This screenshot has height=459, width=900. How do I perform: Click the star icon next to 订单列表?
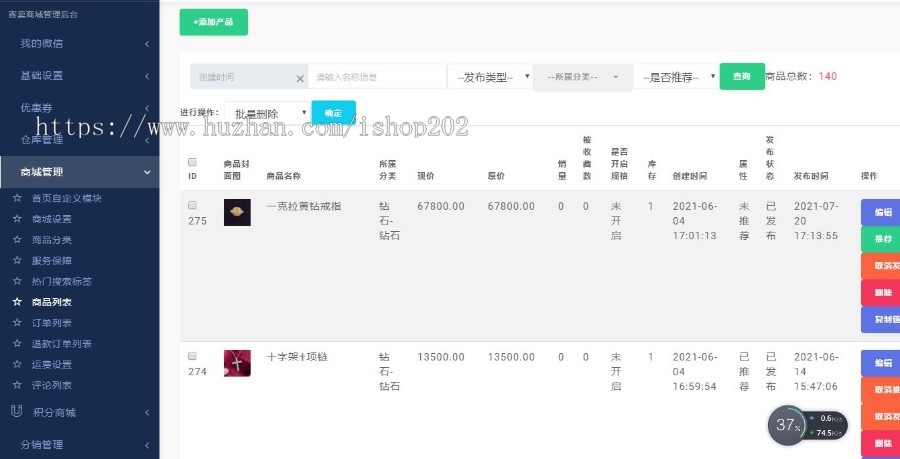(x=16, y=323)
